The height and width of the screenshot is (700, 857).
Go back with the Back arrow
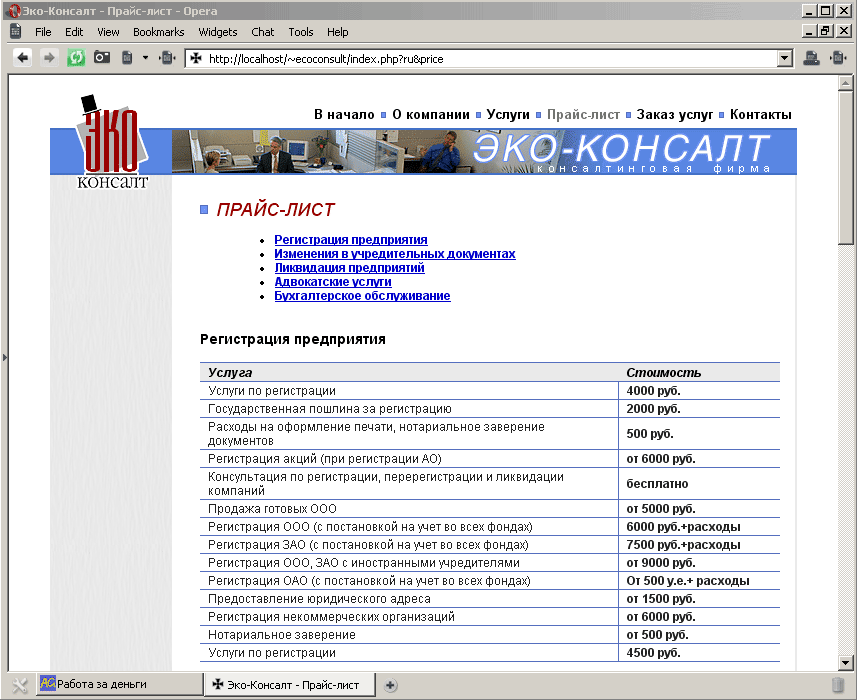[x=22, y=57]
